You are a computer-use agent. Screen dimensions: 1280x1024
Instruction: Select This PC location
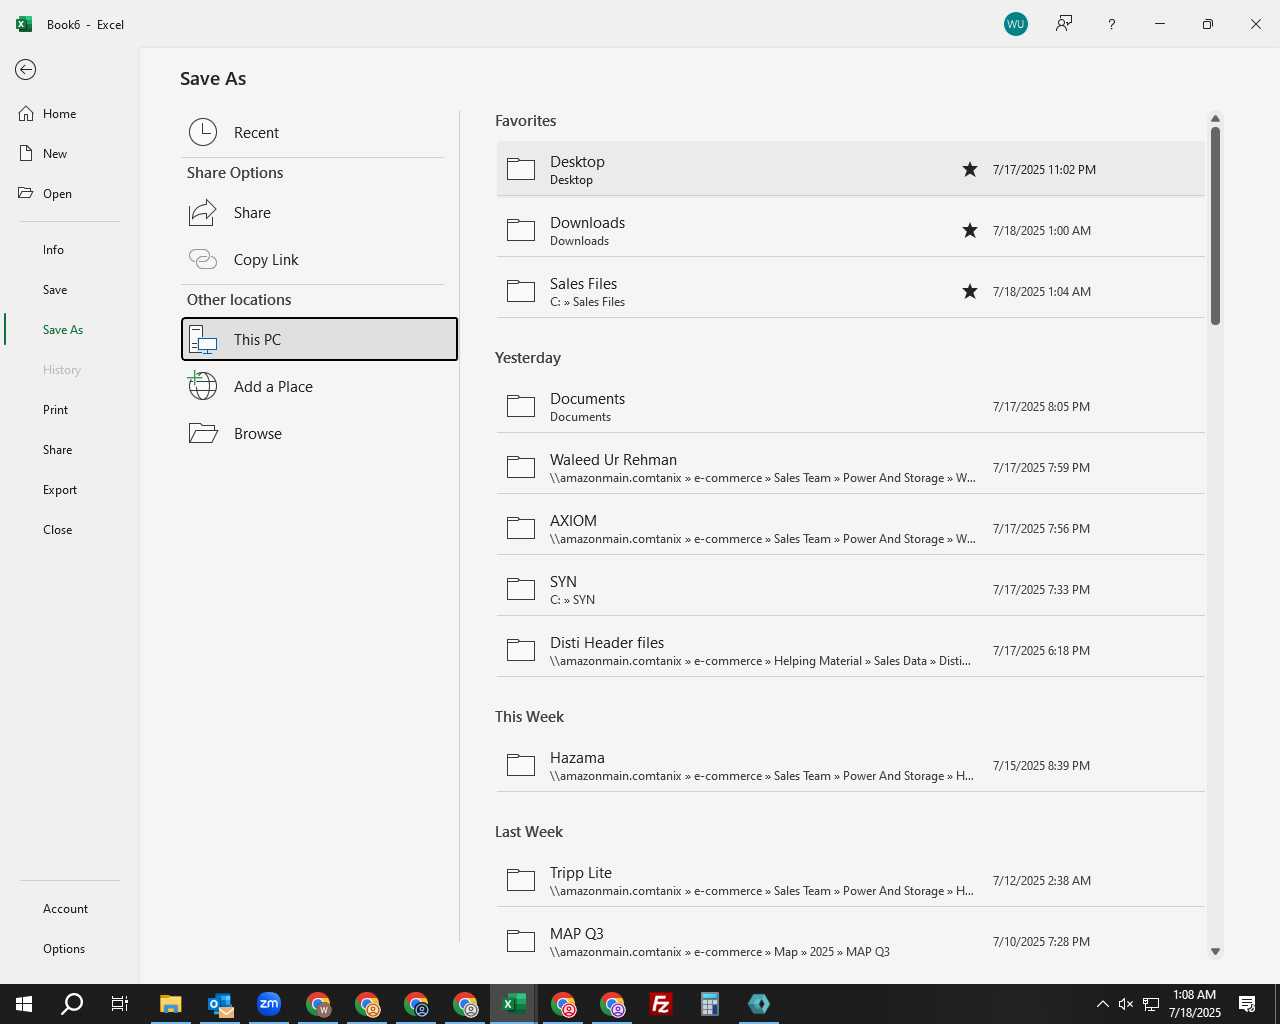pos(319,339)
